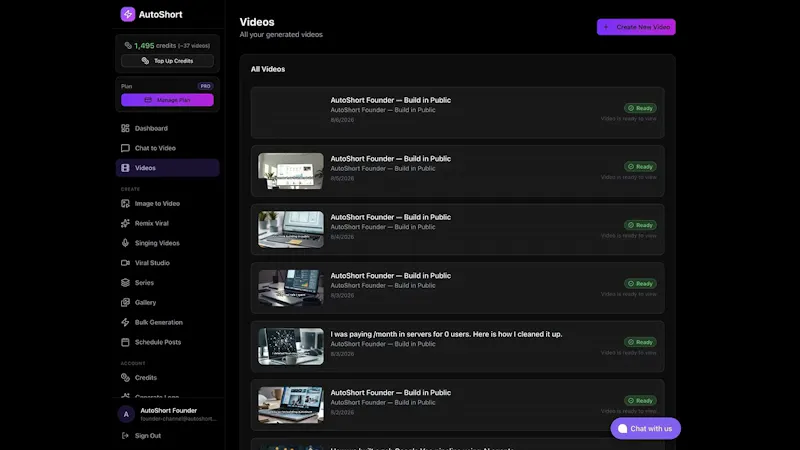The width and height of the screenshot is (800, 450).
Task: Click the coin icon beside 1,495 credits
Action: coord(128,45)
